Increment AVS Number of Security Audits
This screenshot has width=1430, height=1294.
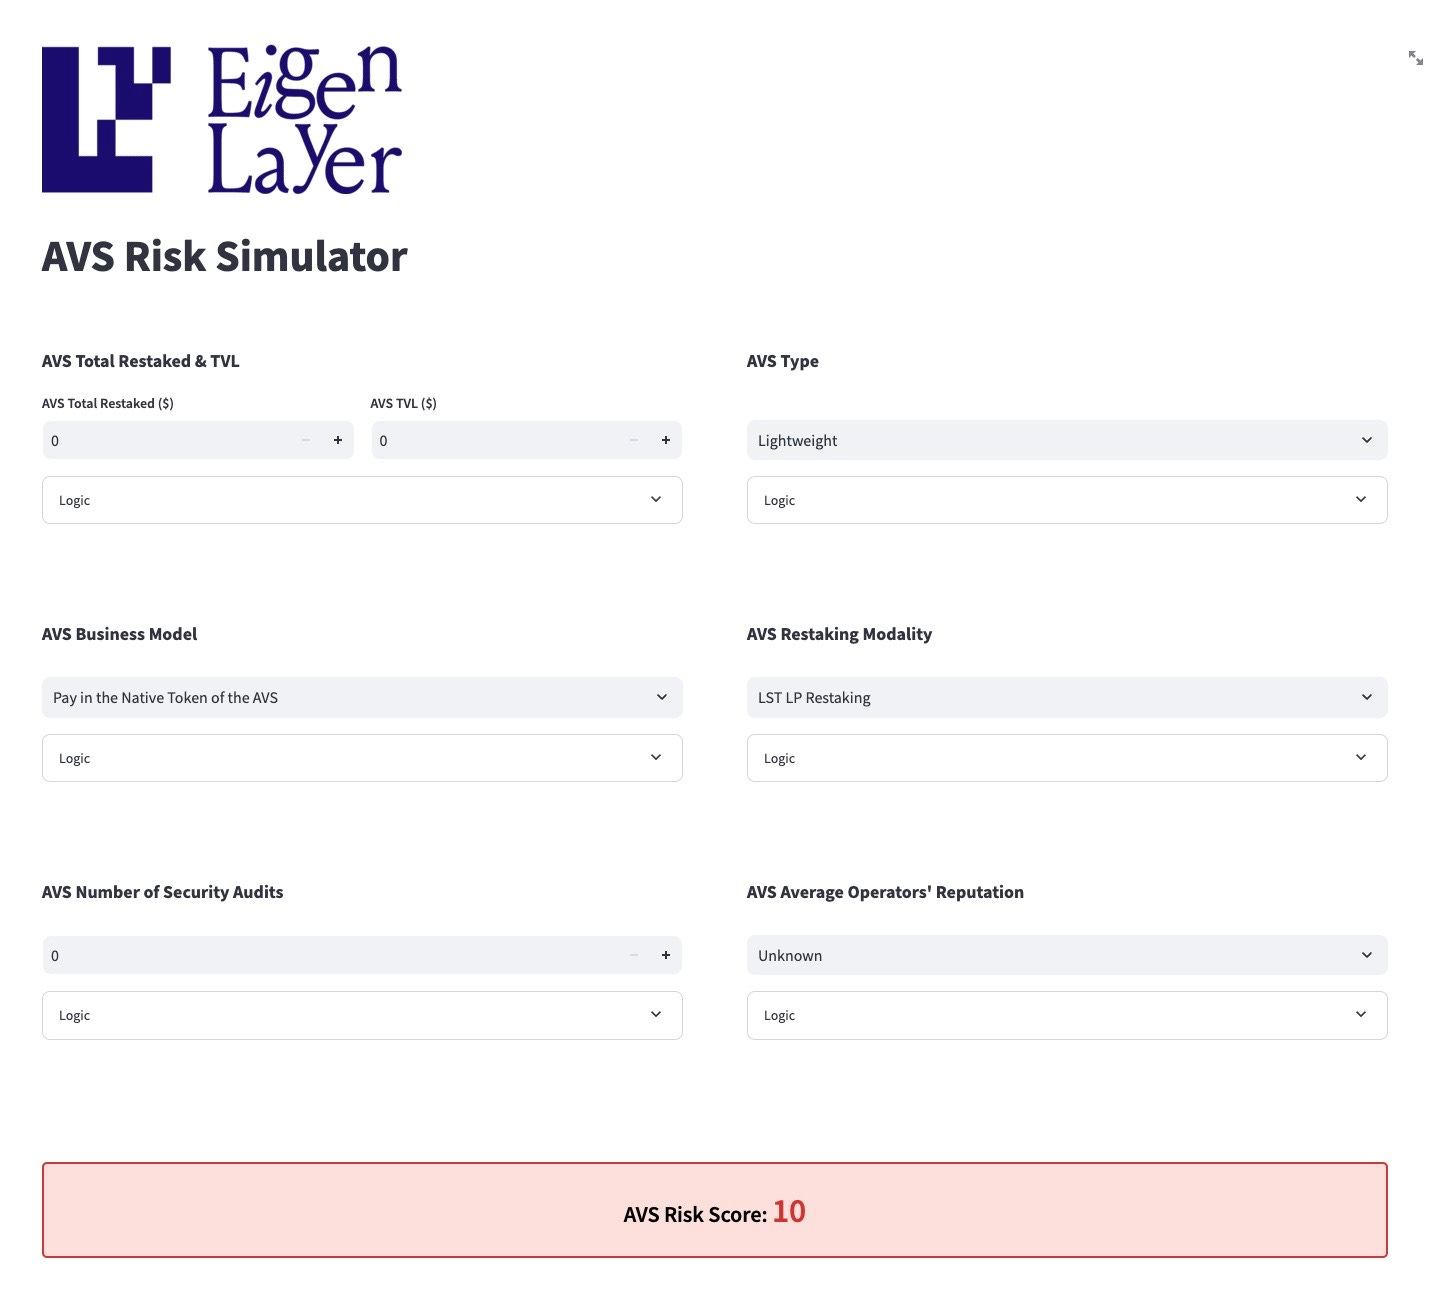(665, 955)
